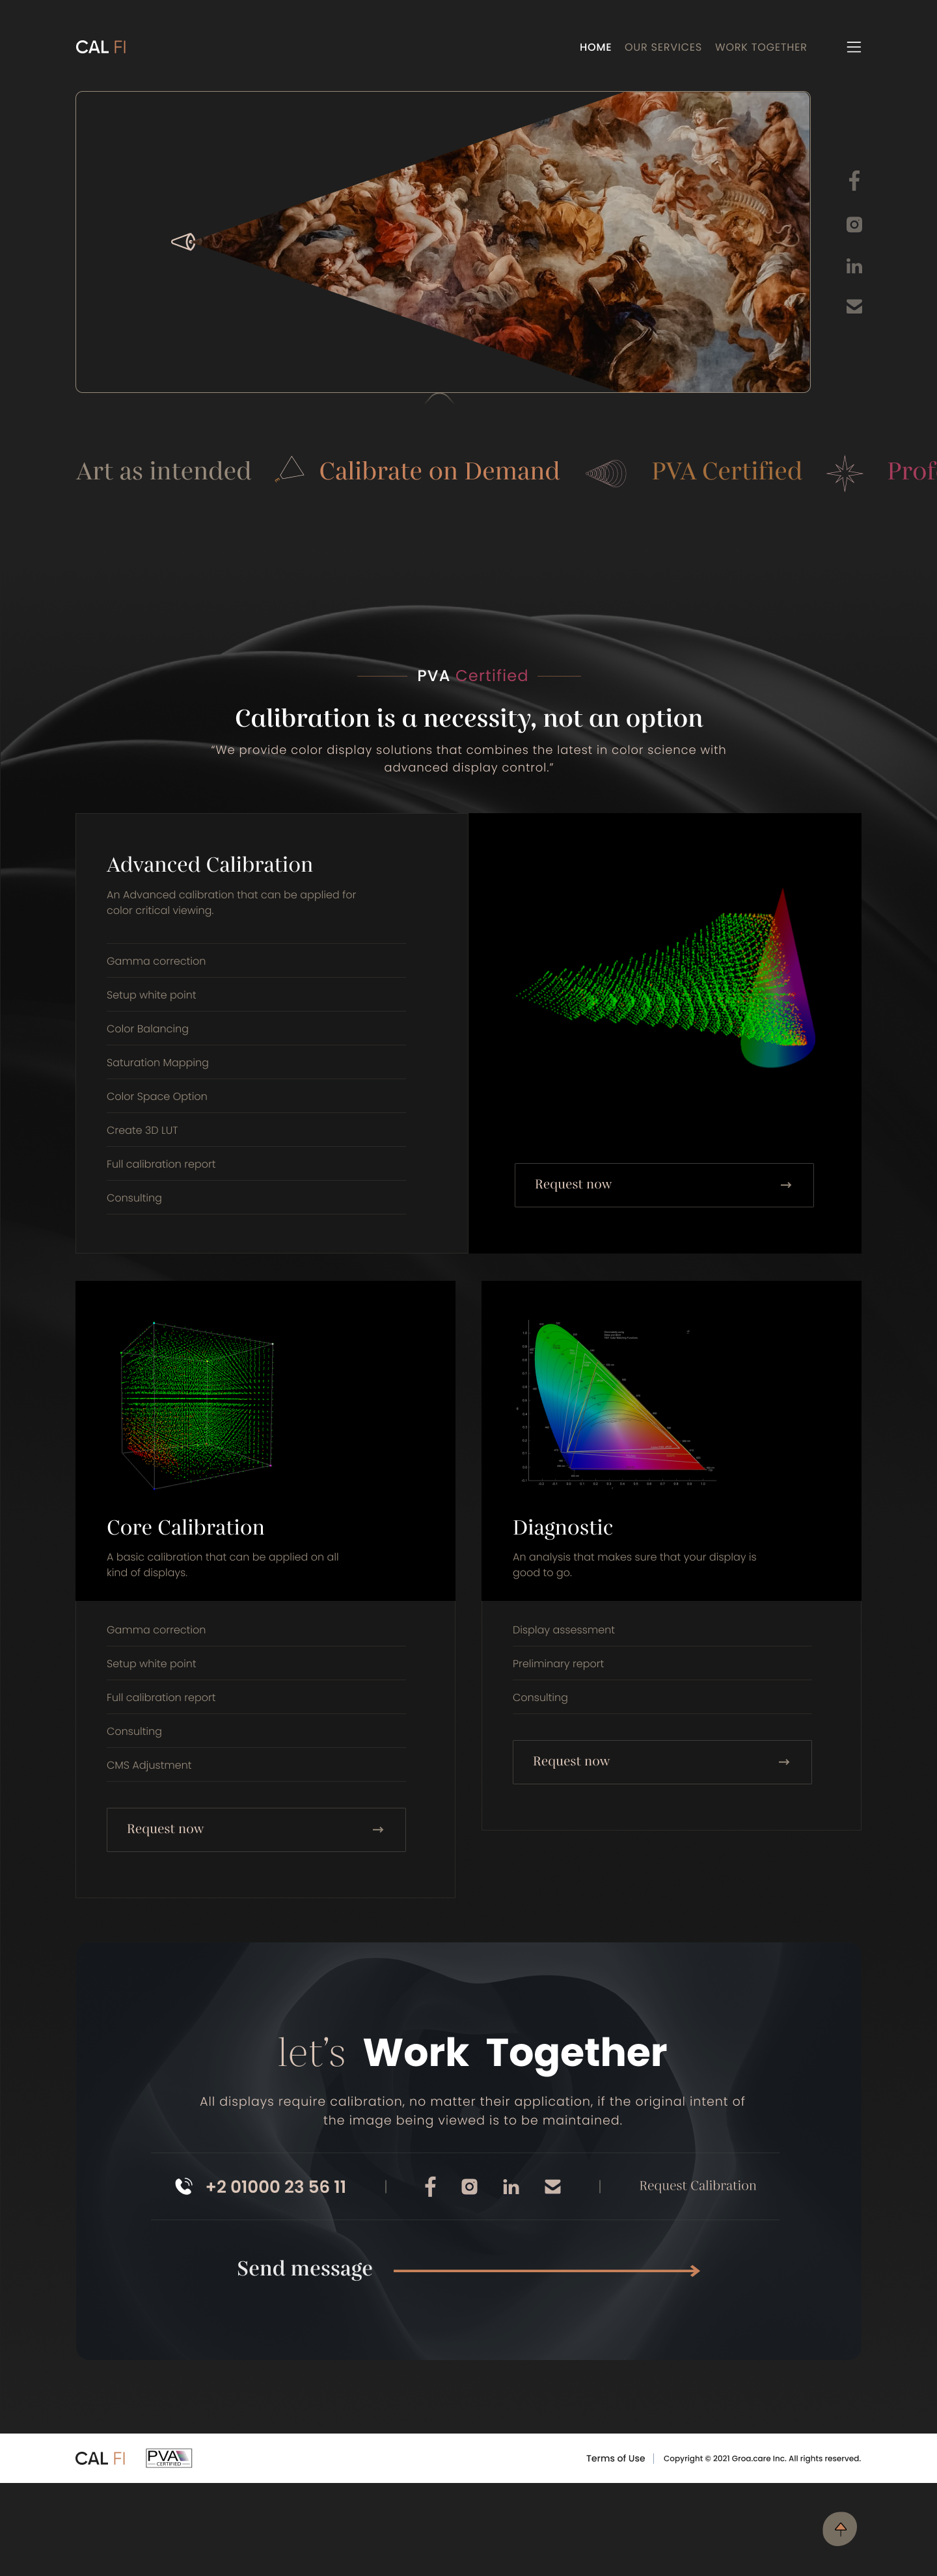Click the Instagram icon in right sidebar
Image resolution: width=937 pixels, height=2576 pixels.
pyautogui.click(x=854, y=225)
